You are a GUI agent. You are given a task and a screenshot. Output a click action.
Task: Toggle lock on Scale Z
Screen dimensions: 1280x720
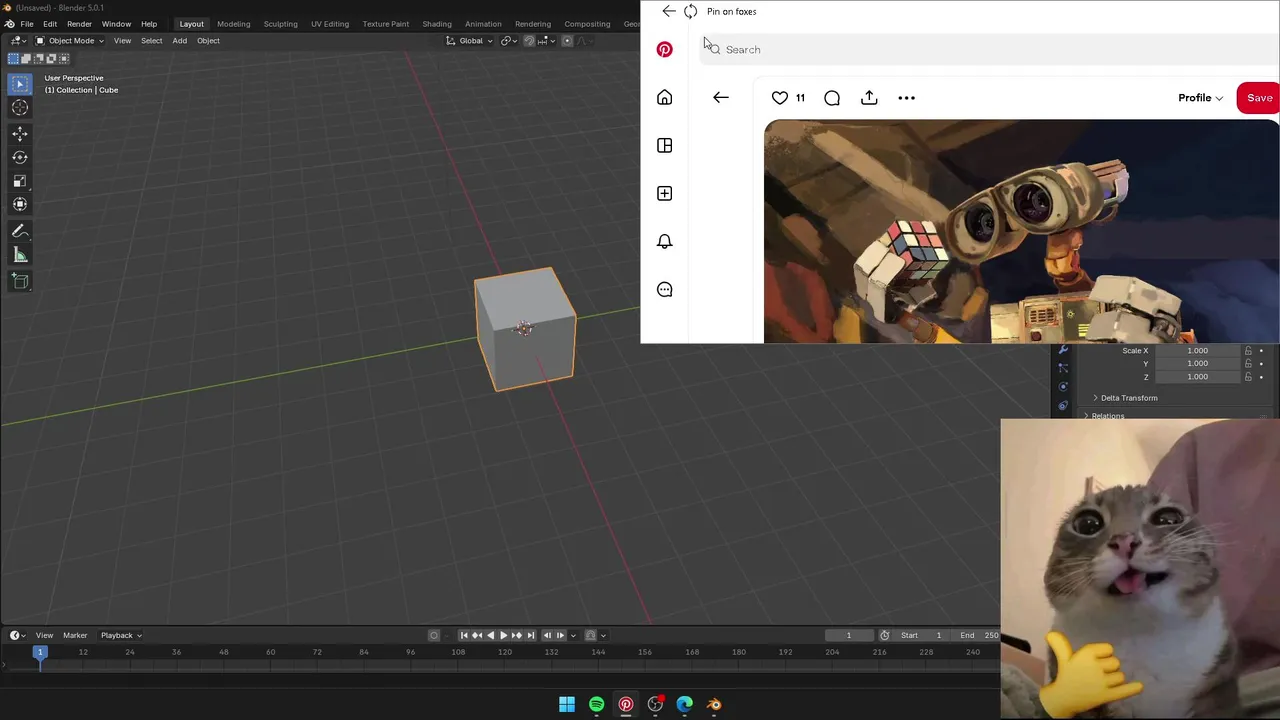tap(1248, 377)
